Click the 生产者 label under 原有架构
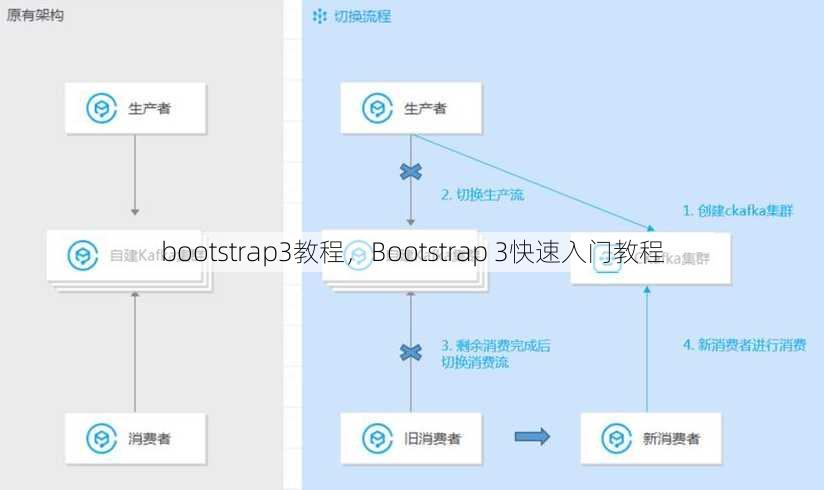The image size is (824, 490). pyautogui.click(x=149, y=108)
